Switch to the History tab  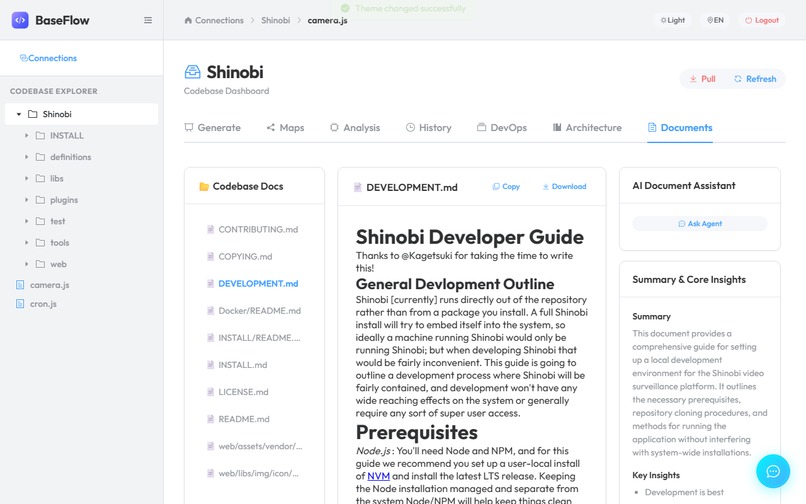point(429,128)
